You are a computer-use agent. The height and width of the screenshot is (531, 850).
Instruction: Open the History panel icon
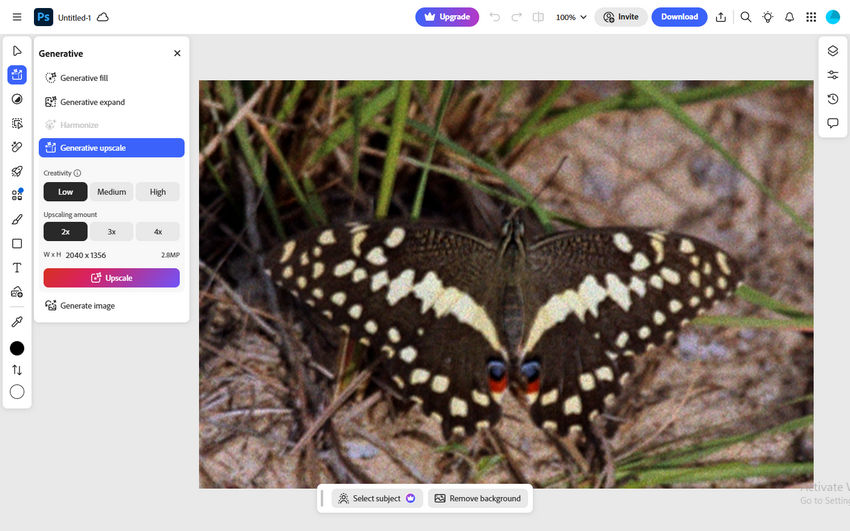[833, 99]
